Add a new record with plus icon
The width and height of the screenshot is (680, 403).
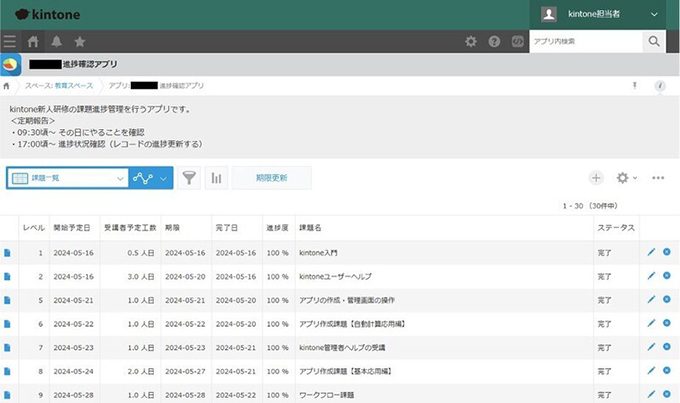(x=596, y=178)
